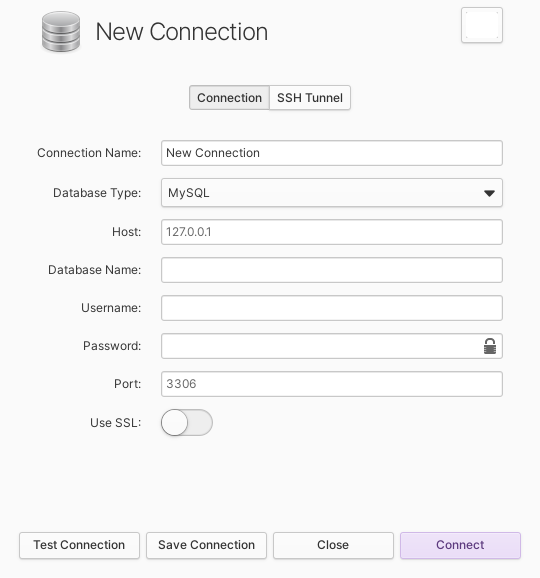
Task: Click Save Connection button
Action: (206, 545)
